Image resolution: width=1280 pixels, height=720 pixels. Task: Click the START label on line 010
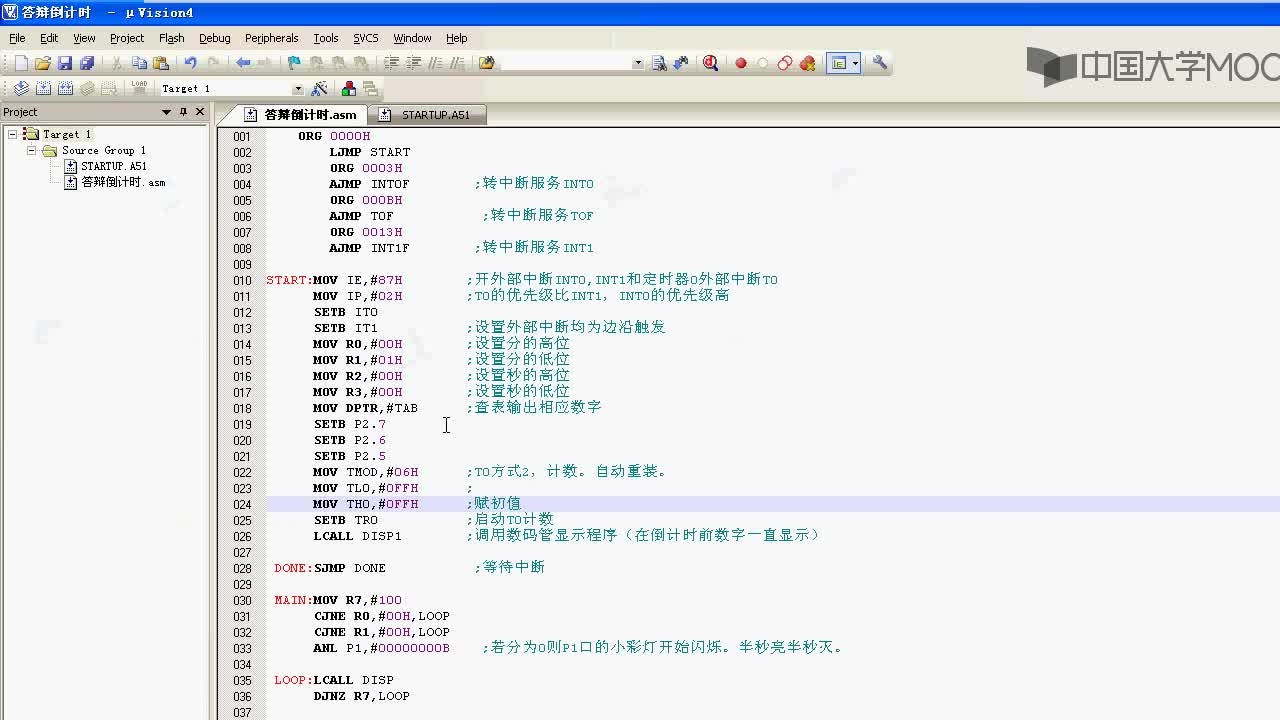pyautogui.click(x=289, y=280)
